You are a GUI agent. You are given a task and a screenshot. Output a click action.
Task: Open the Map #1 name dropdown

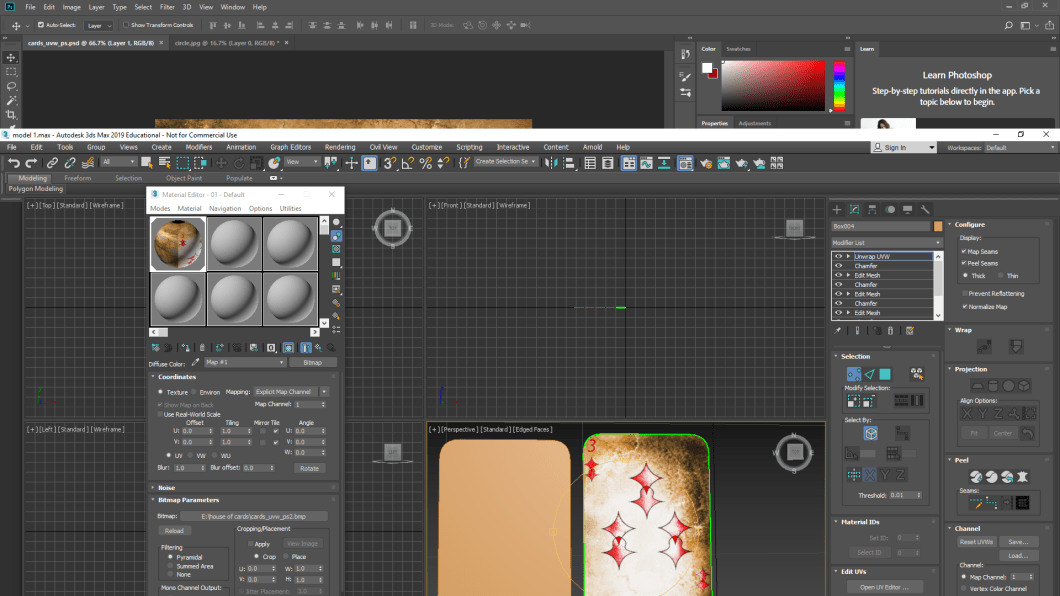244,362
